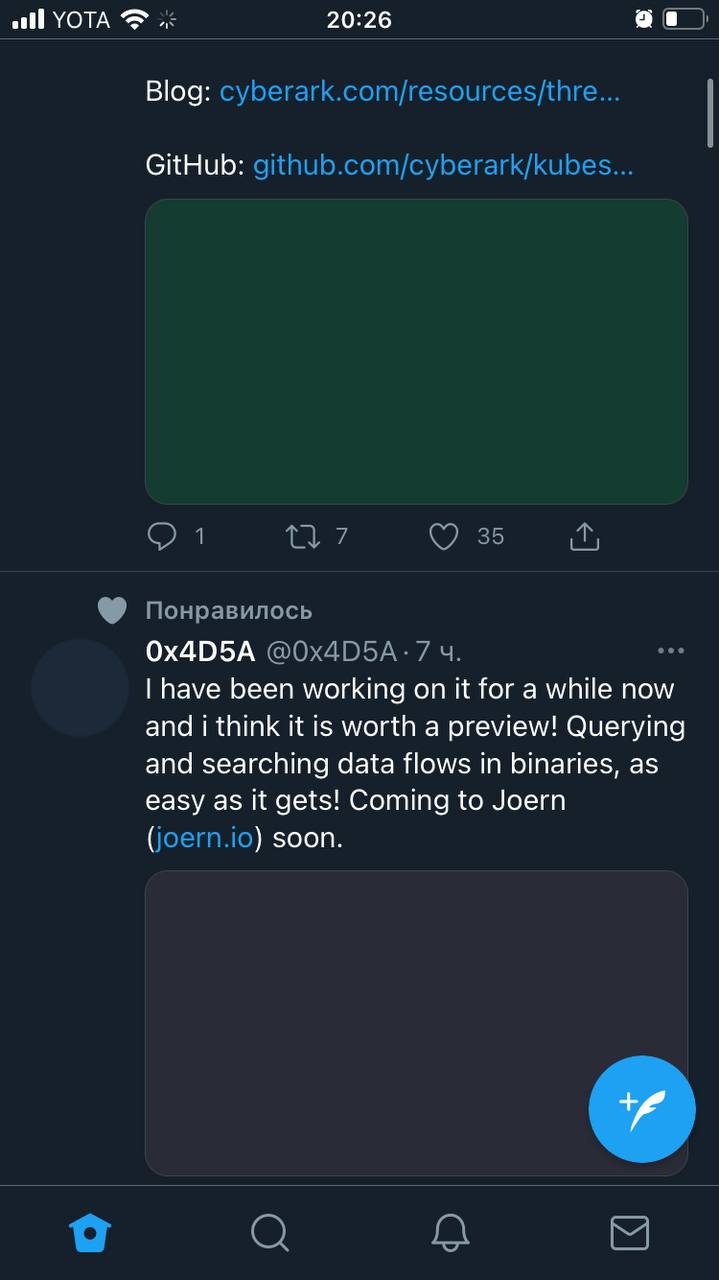Open the Notifications bell tab

[450, 1232]
